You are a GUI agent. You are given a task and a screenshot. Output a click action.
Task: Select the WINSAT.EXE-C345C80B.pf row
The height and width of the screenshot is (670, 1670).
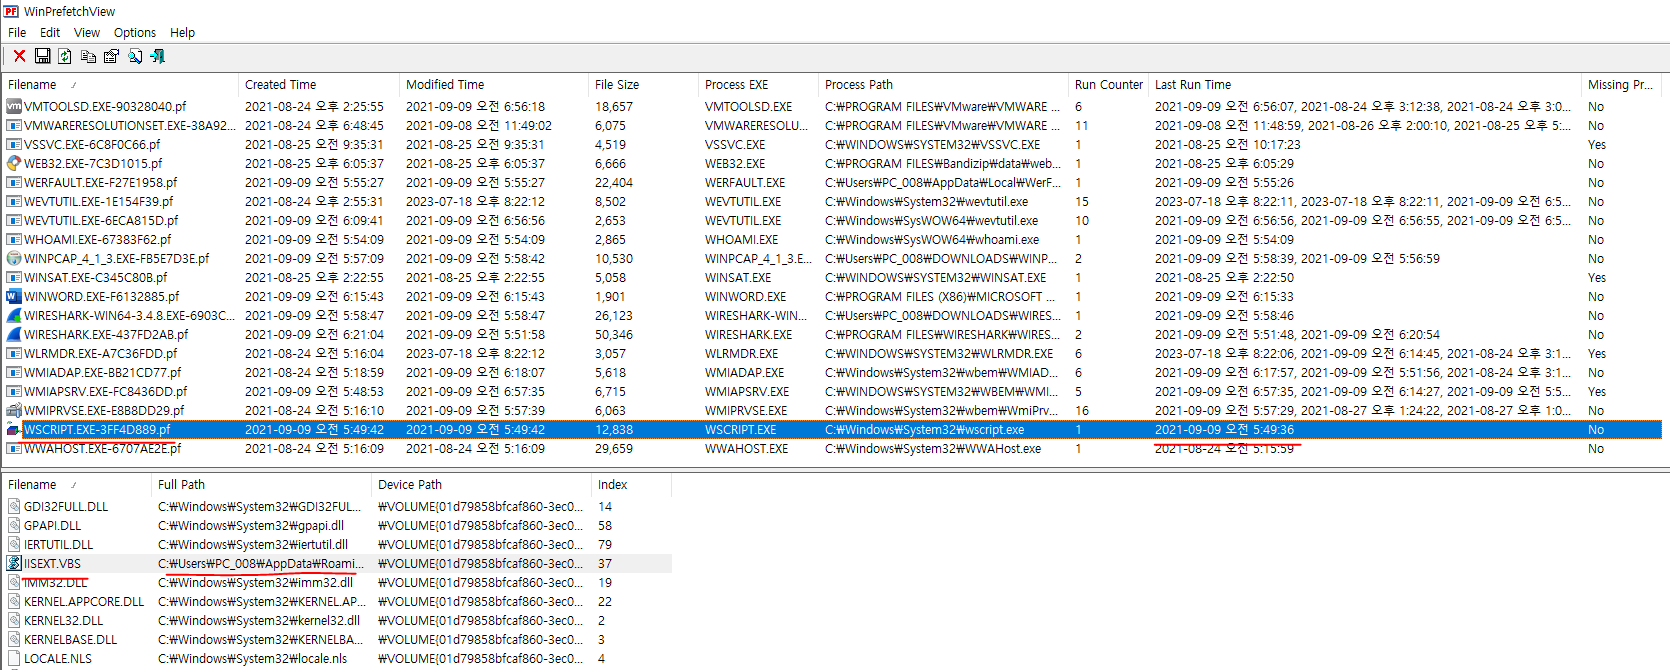(832, 278)
